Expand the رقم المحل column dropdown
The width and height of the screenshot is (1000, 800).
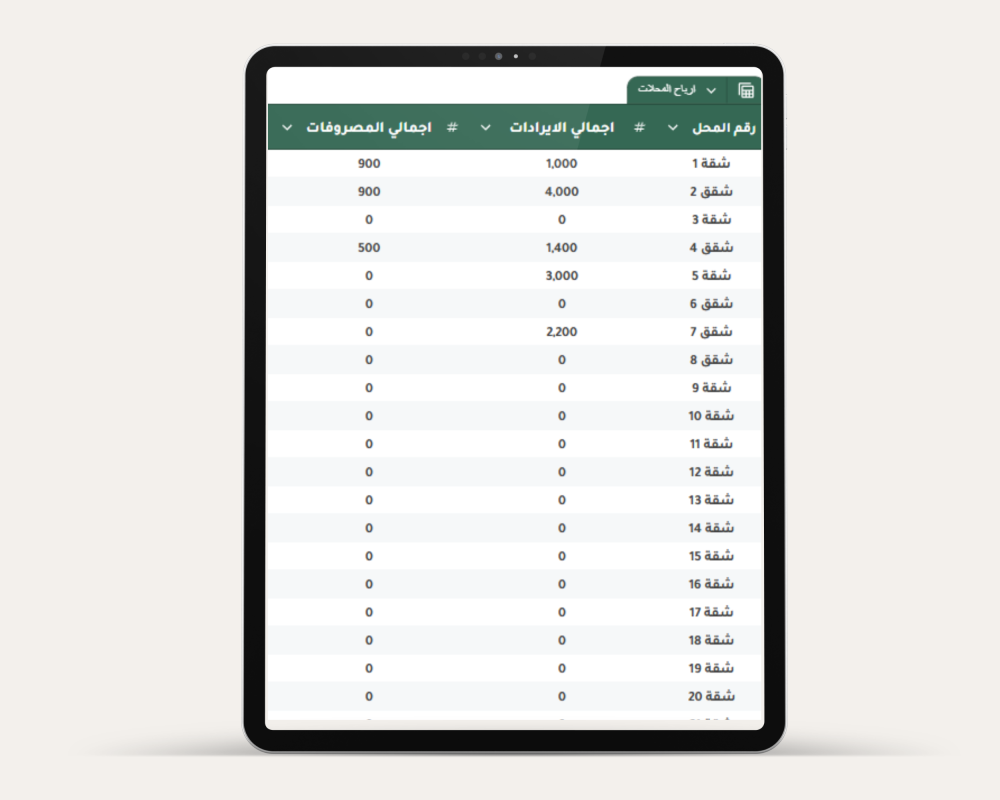click(672, 128)
